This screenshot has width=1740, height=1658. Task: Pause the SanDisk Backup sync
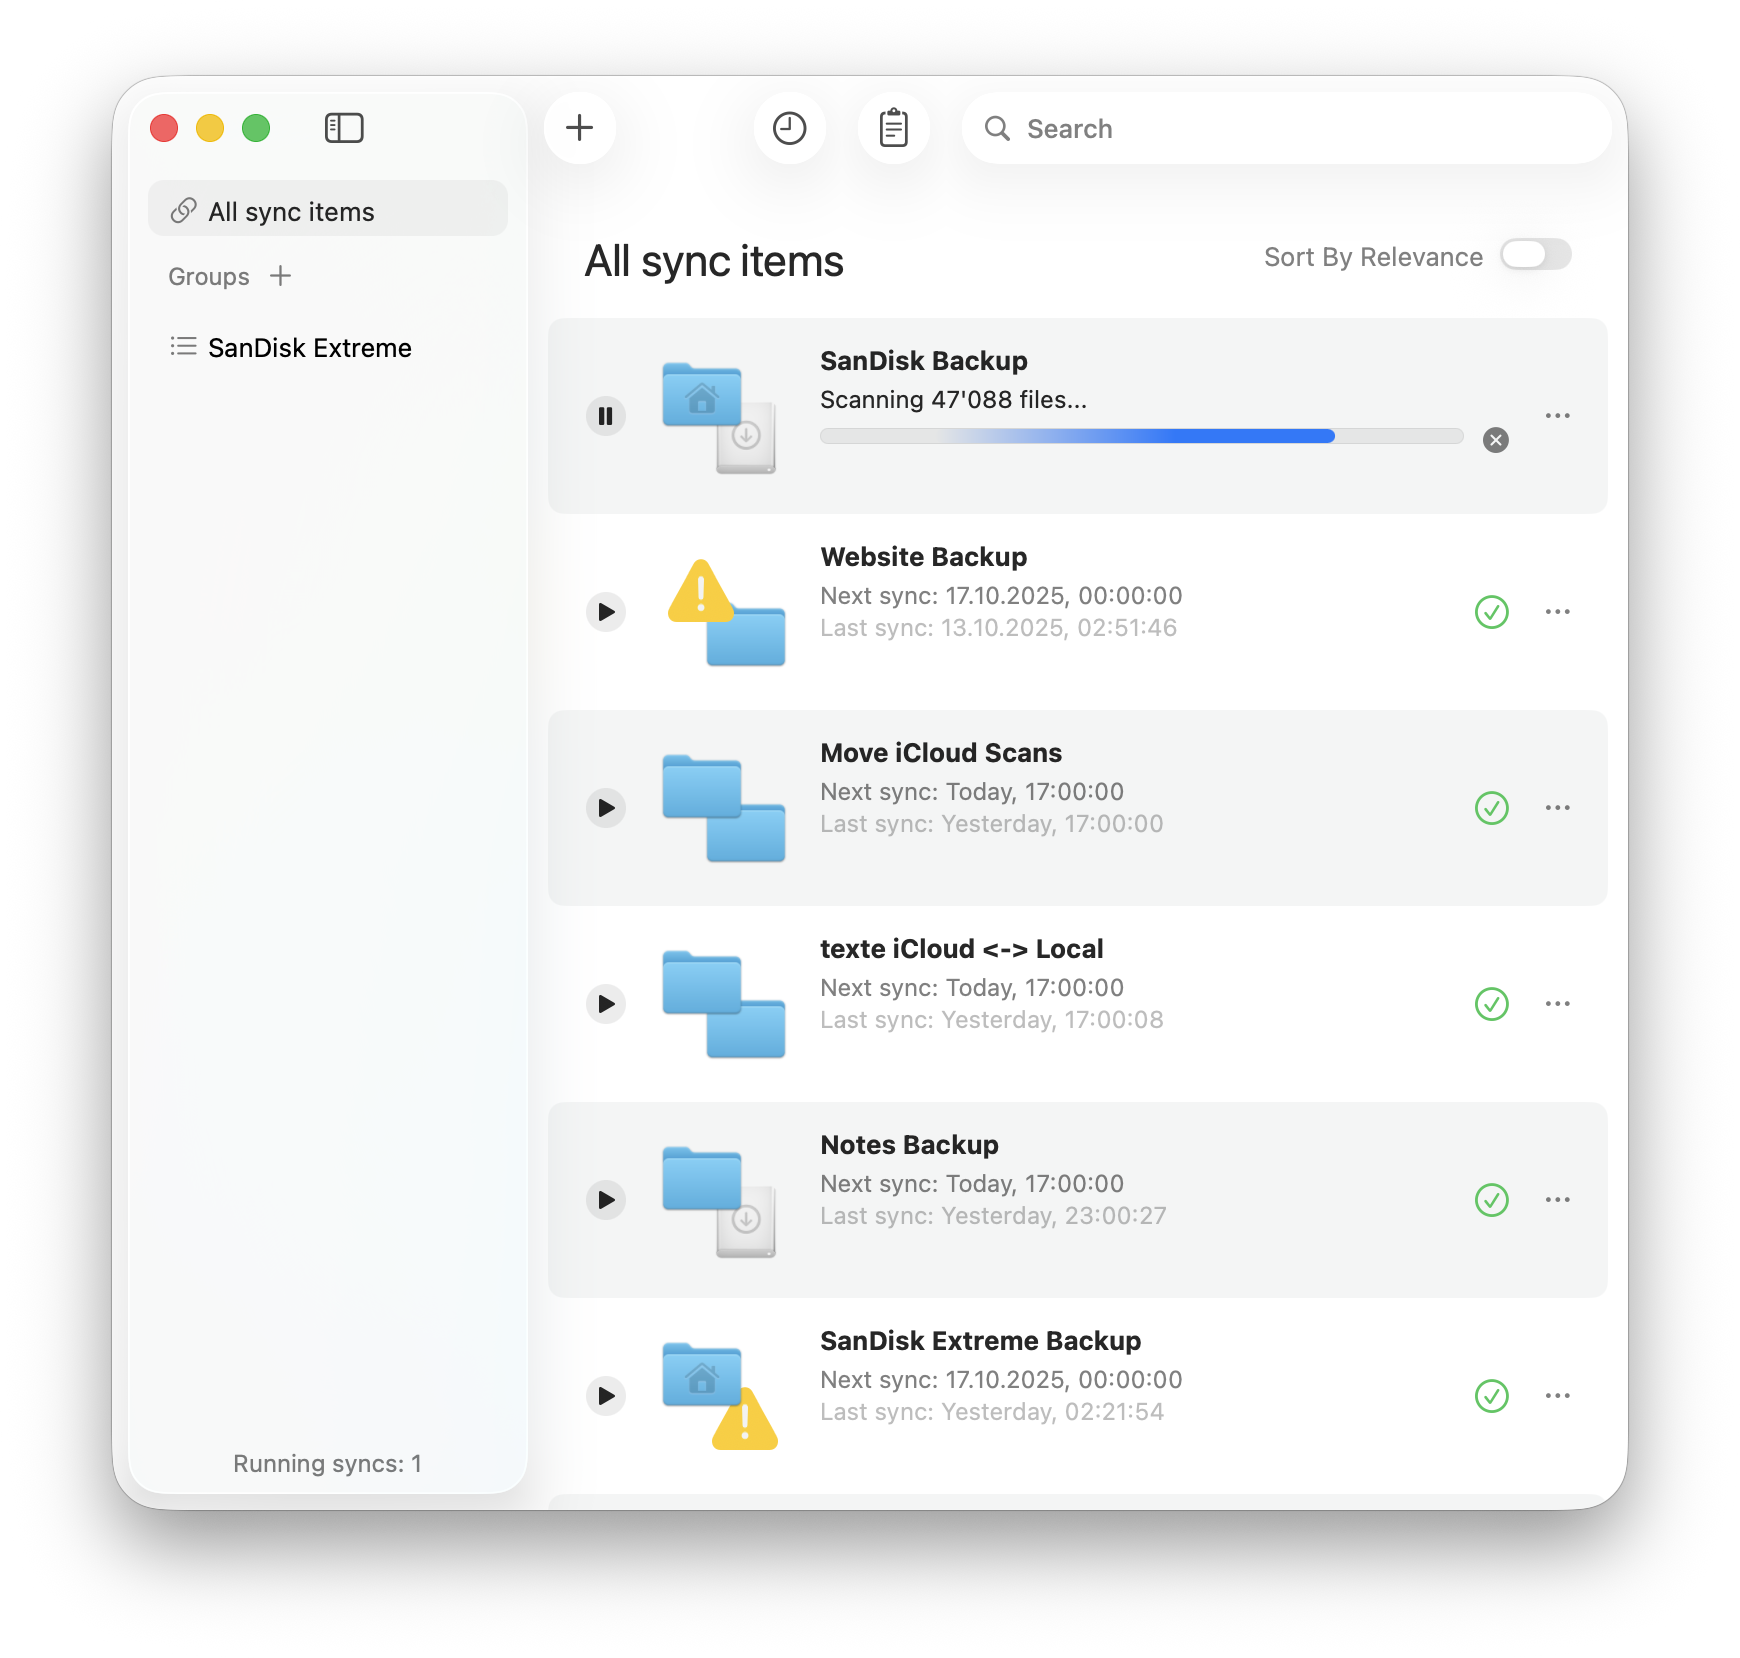coord(606,416)
